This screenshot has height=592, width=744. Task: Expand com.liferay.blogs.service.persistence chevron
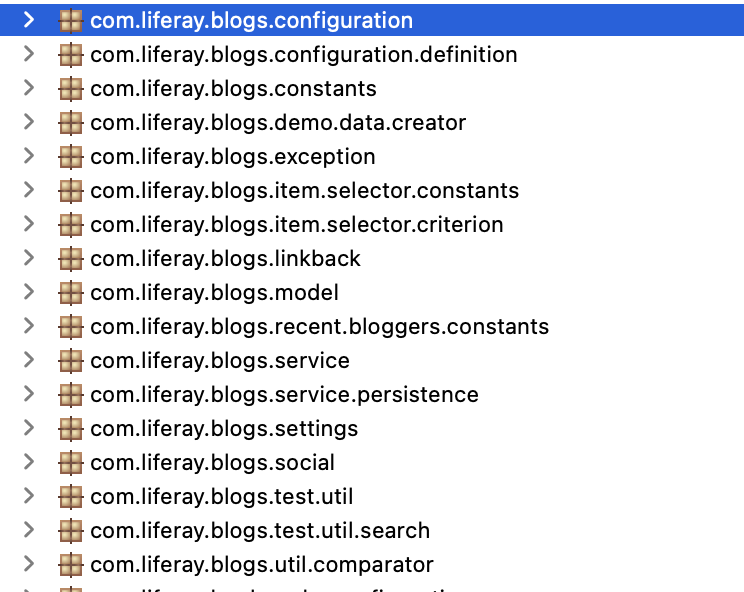pyautogui.click(x=29, y=394)
